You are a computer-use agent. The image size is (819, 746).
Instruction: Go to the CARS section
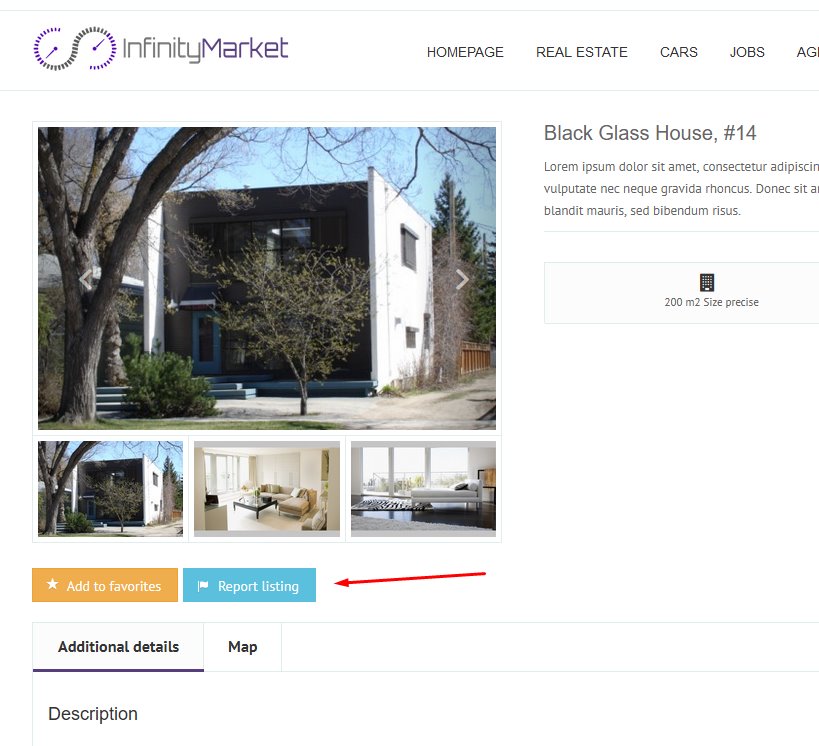pyautogui.click(x=678, y=52)
